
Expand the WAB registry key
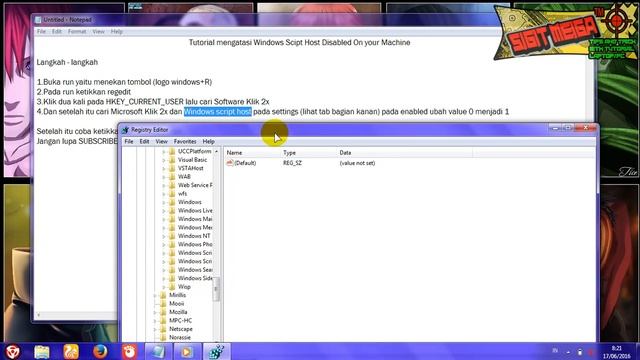click(x=164, y=177)
